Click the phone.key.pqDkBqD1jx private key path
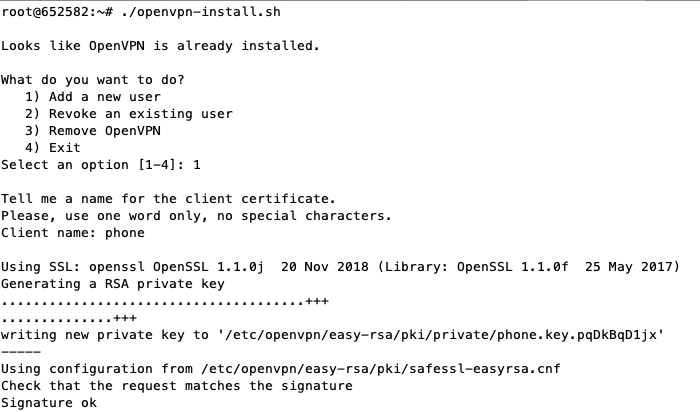The height and width of the screenshot is (412, 700). coord(441,335)
